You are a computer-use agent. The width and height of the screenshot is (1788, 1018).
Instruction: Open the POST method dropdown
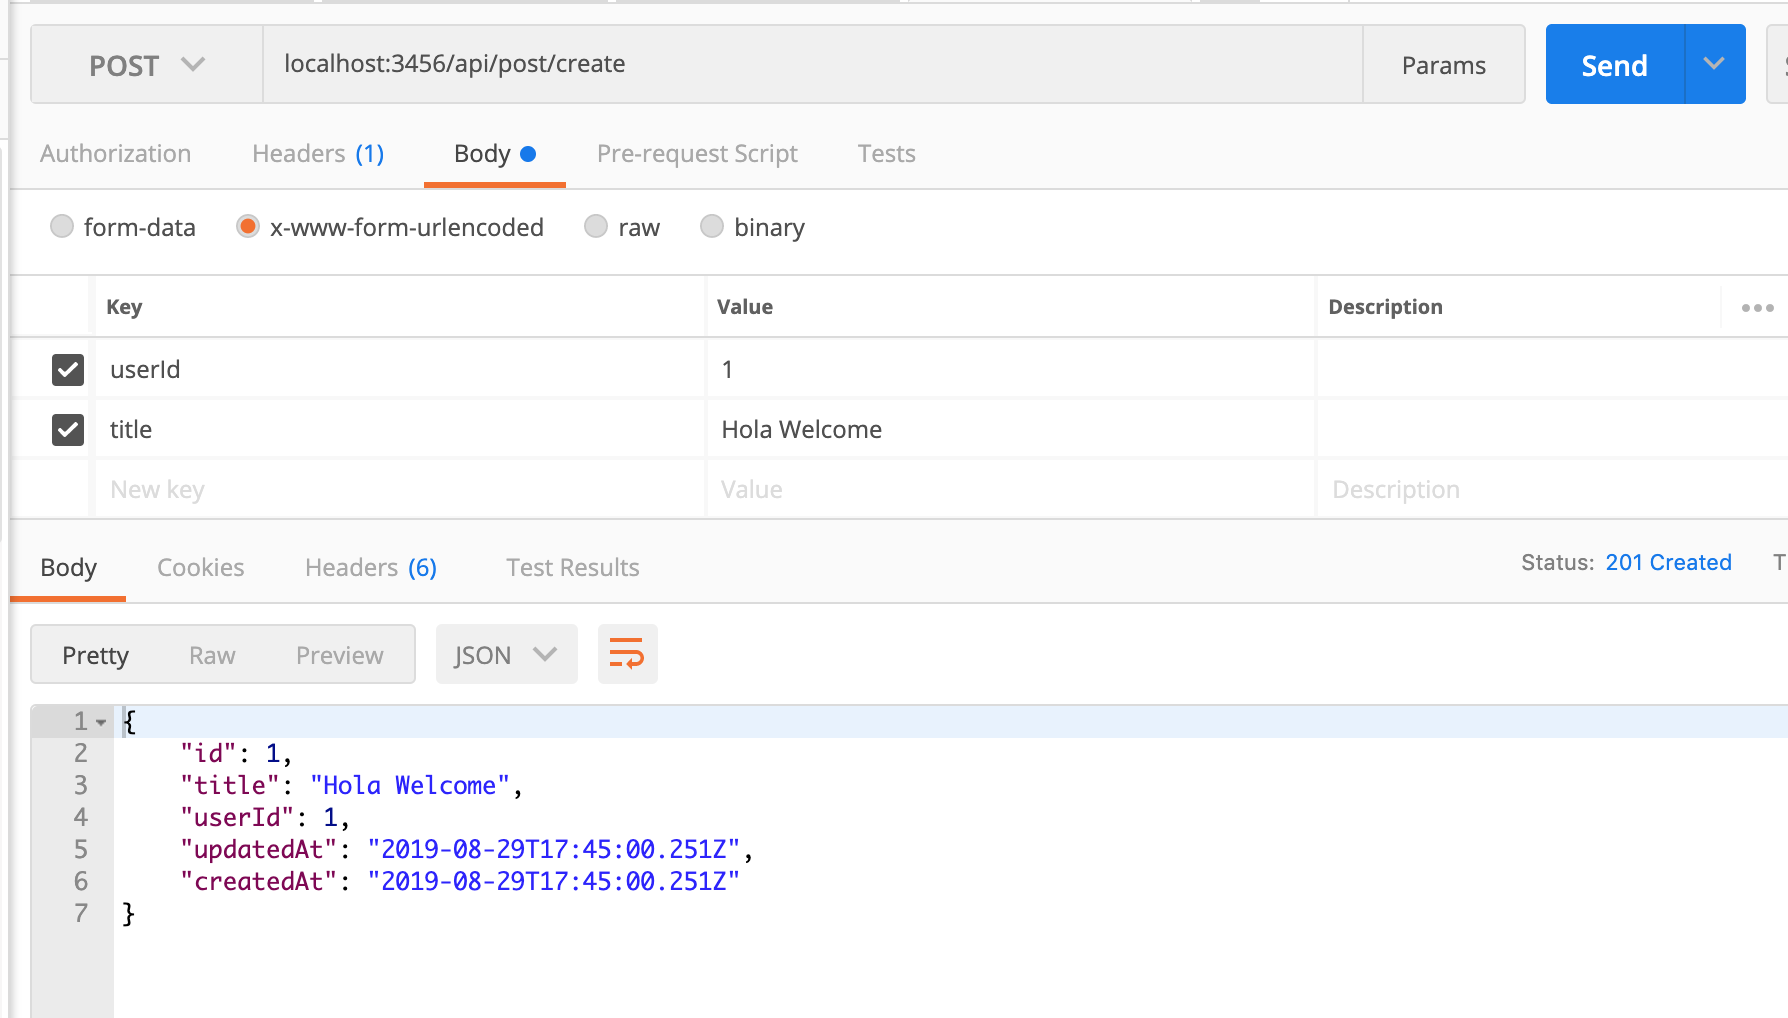147,65
